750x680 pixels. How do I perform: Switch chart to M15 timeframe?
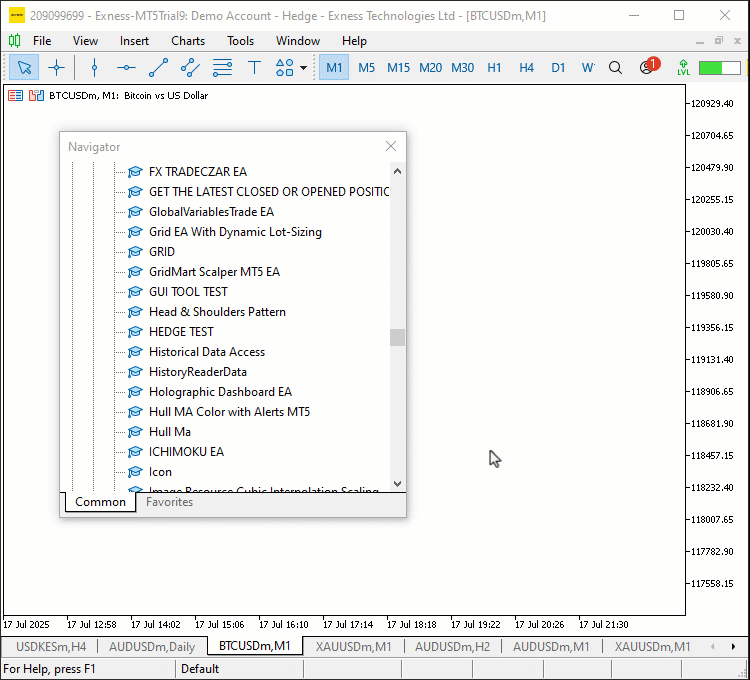[398, 67]
